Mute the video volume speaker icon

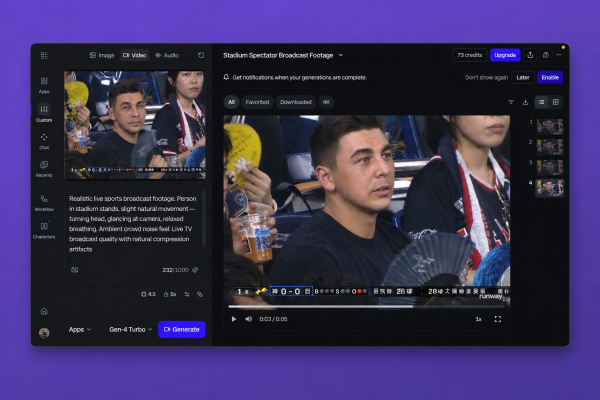(249, 319)
